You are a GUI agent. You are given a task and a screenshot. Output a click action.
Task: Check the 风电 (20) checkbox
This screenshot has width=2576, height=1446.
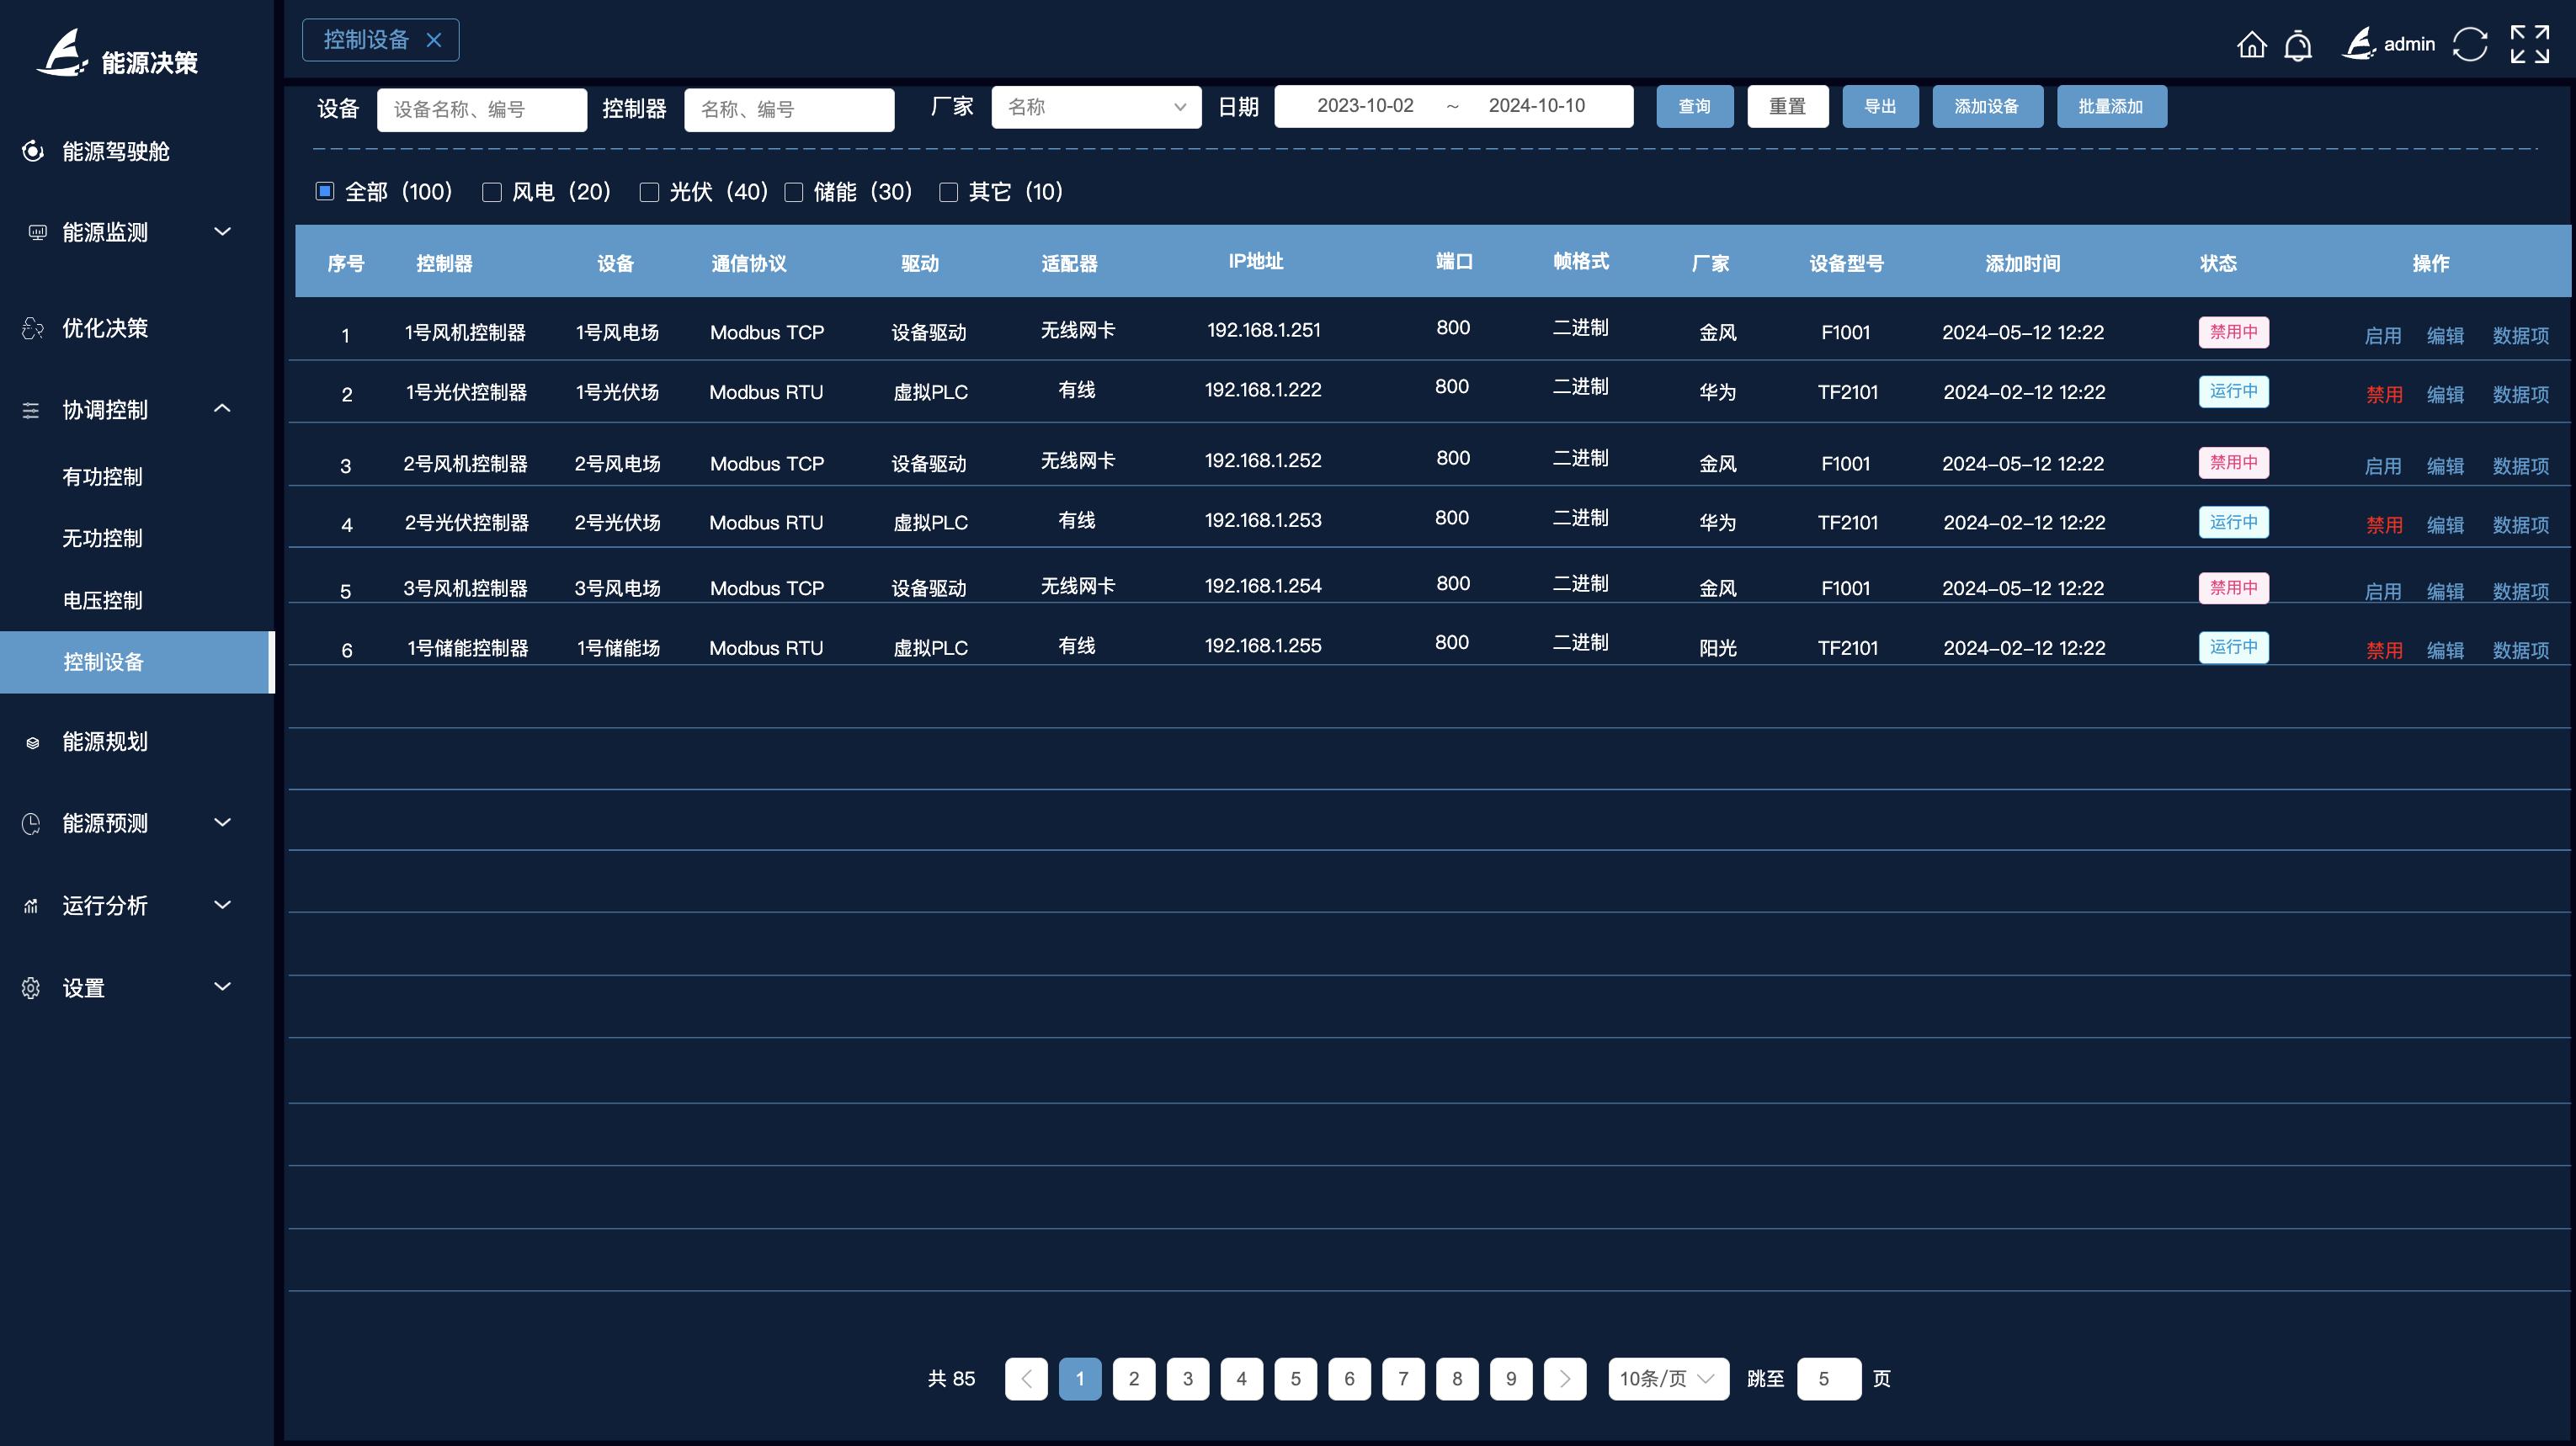[x=491, y=192]
